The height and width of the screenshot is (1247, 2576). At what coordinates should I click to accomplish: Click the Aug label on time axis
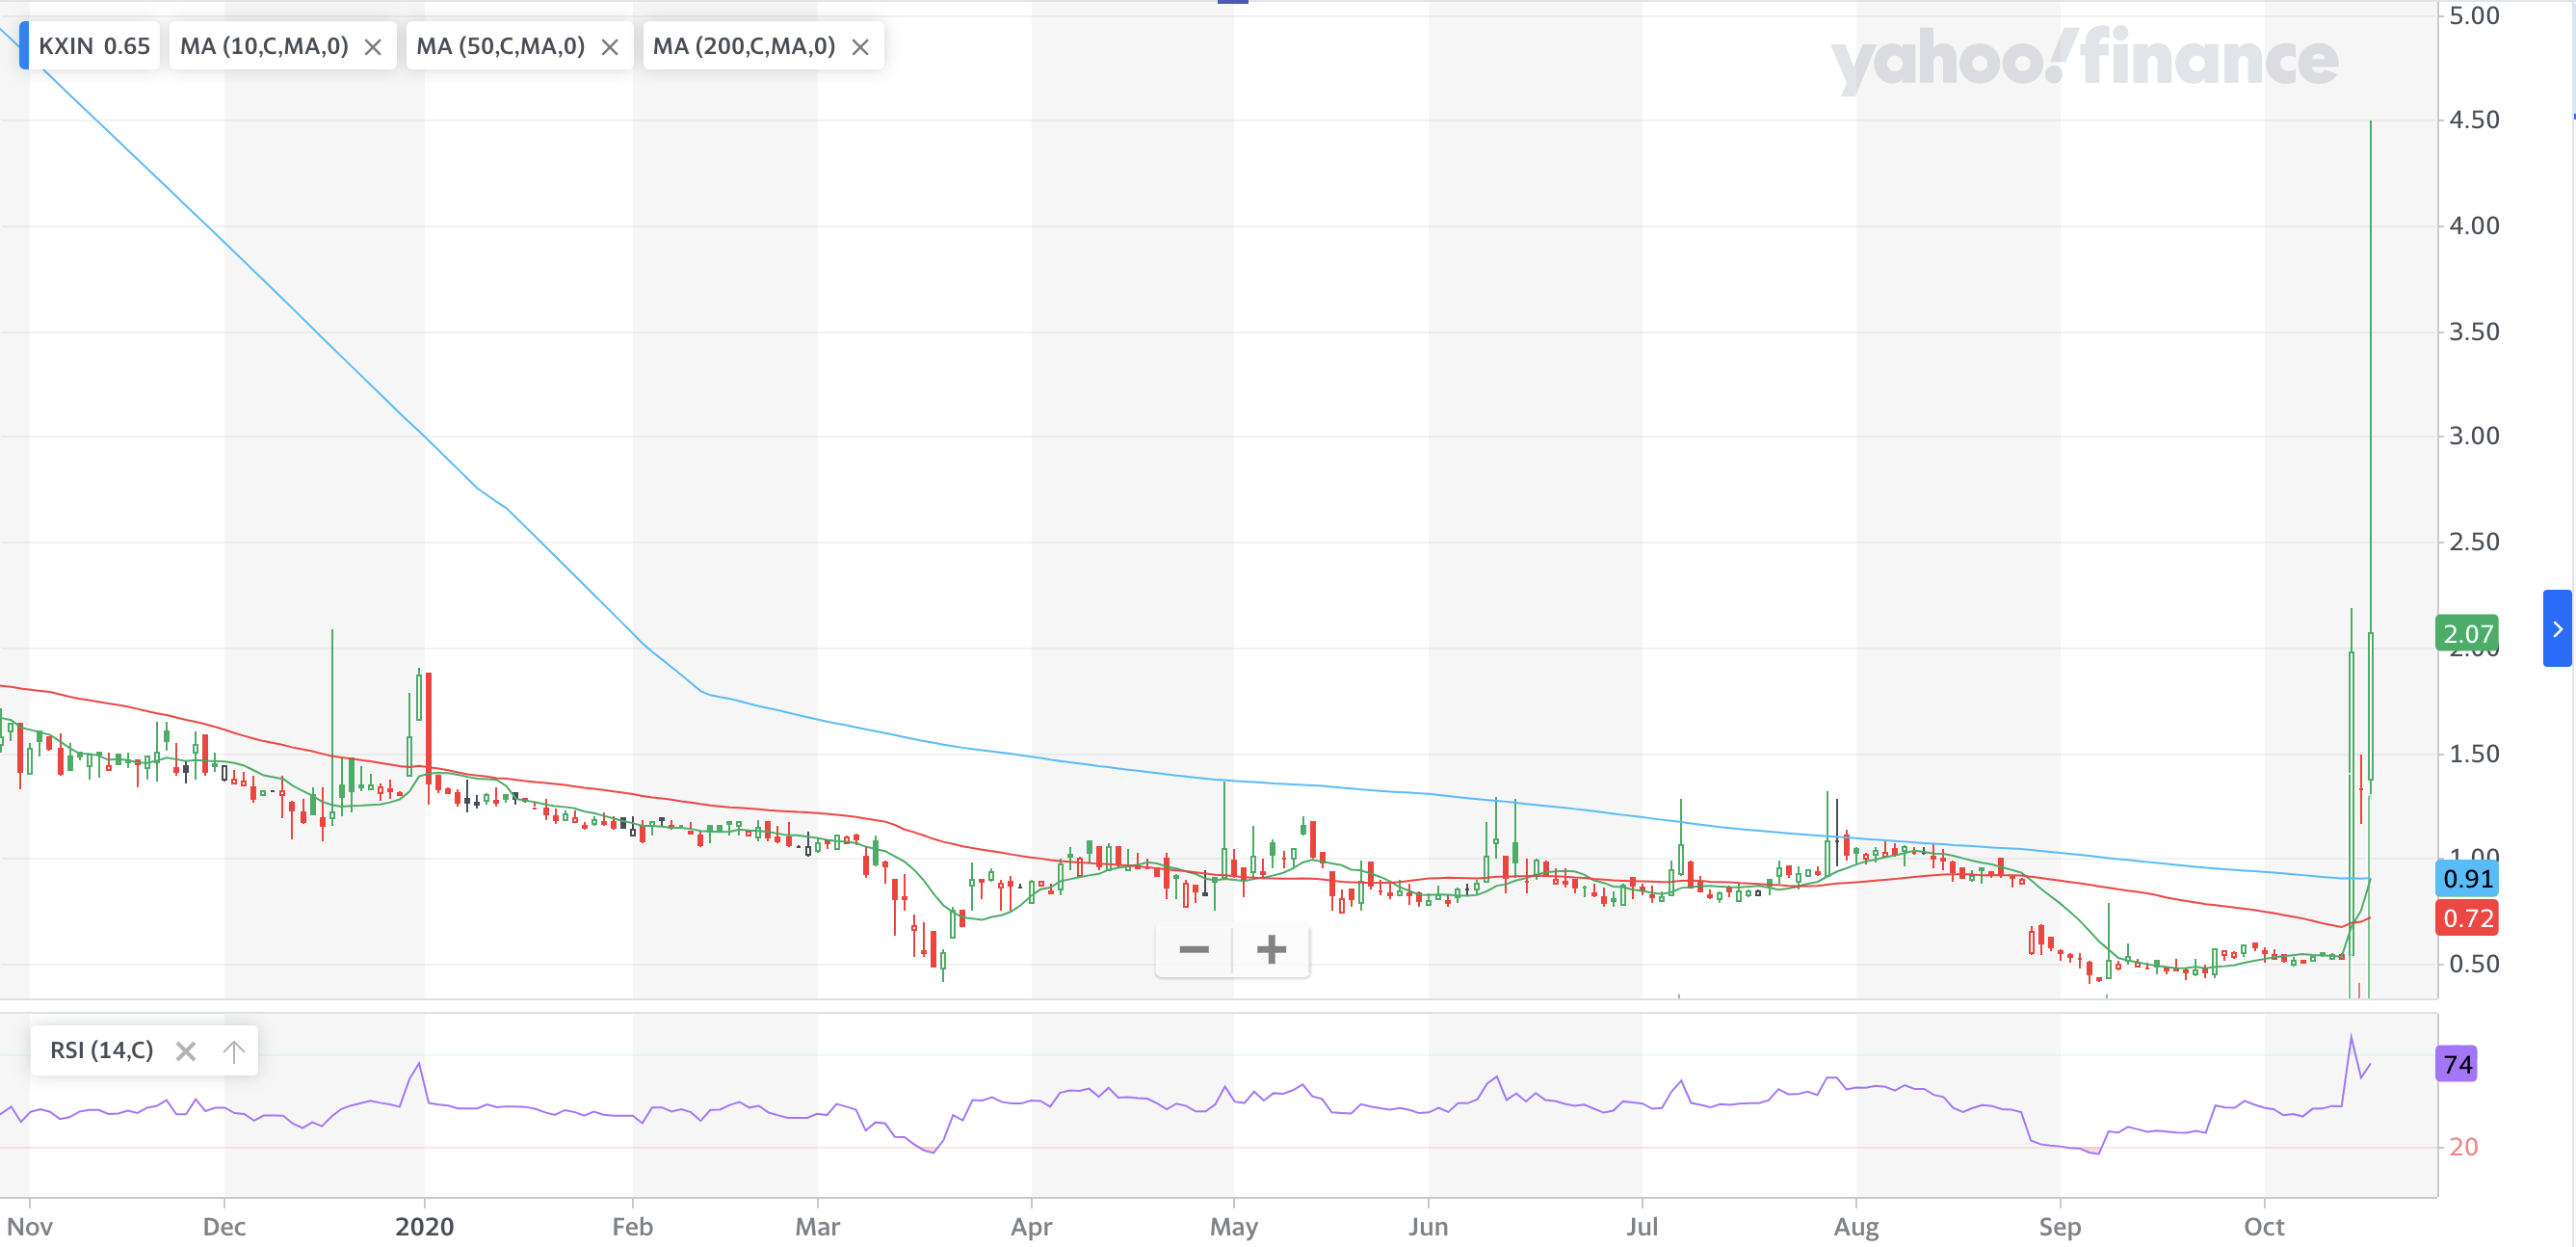click(1856, 1226)
